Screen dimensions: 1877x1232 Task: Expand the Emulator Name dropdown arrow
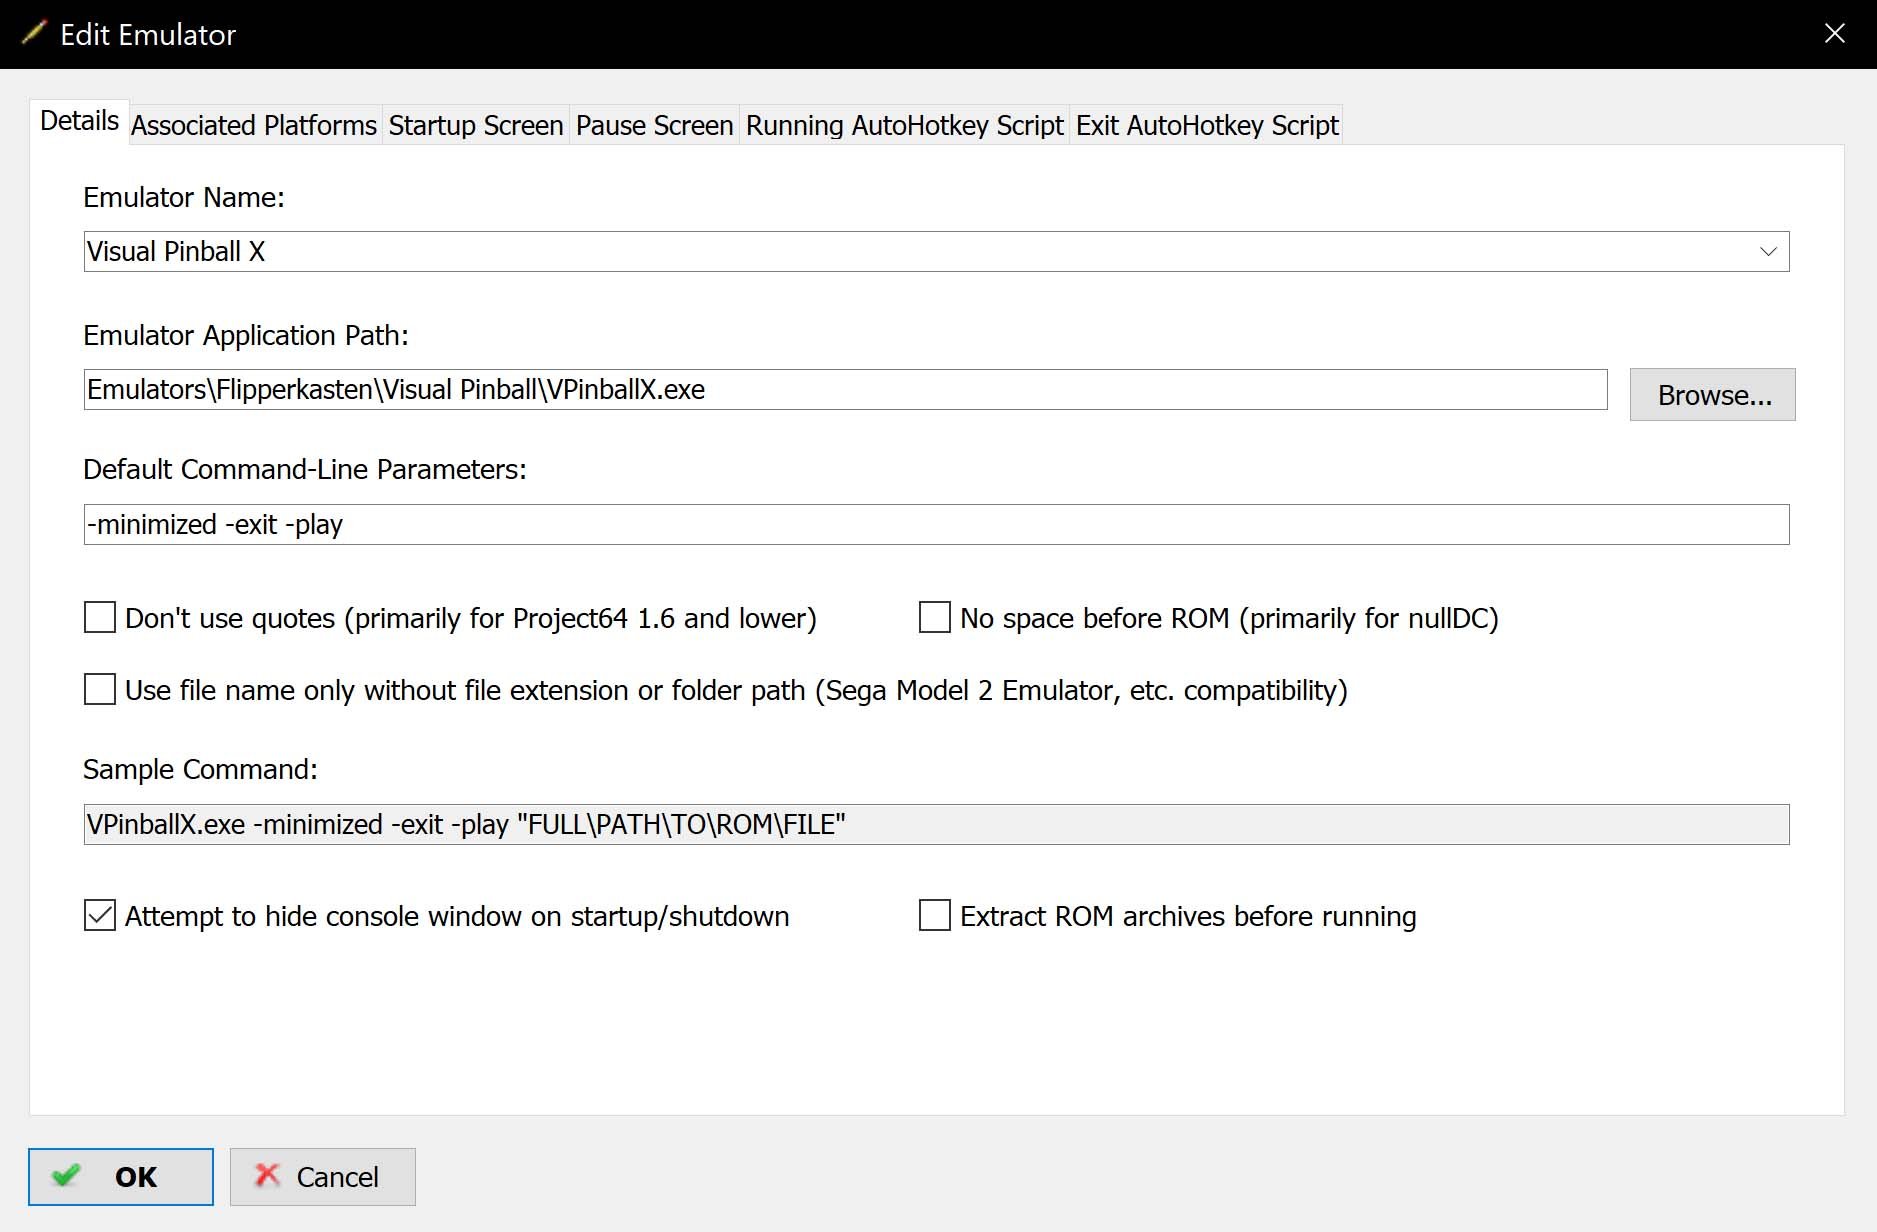coord(1768,251)
